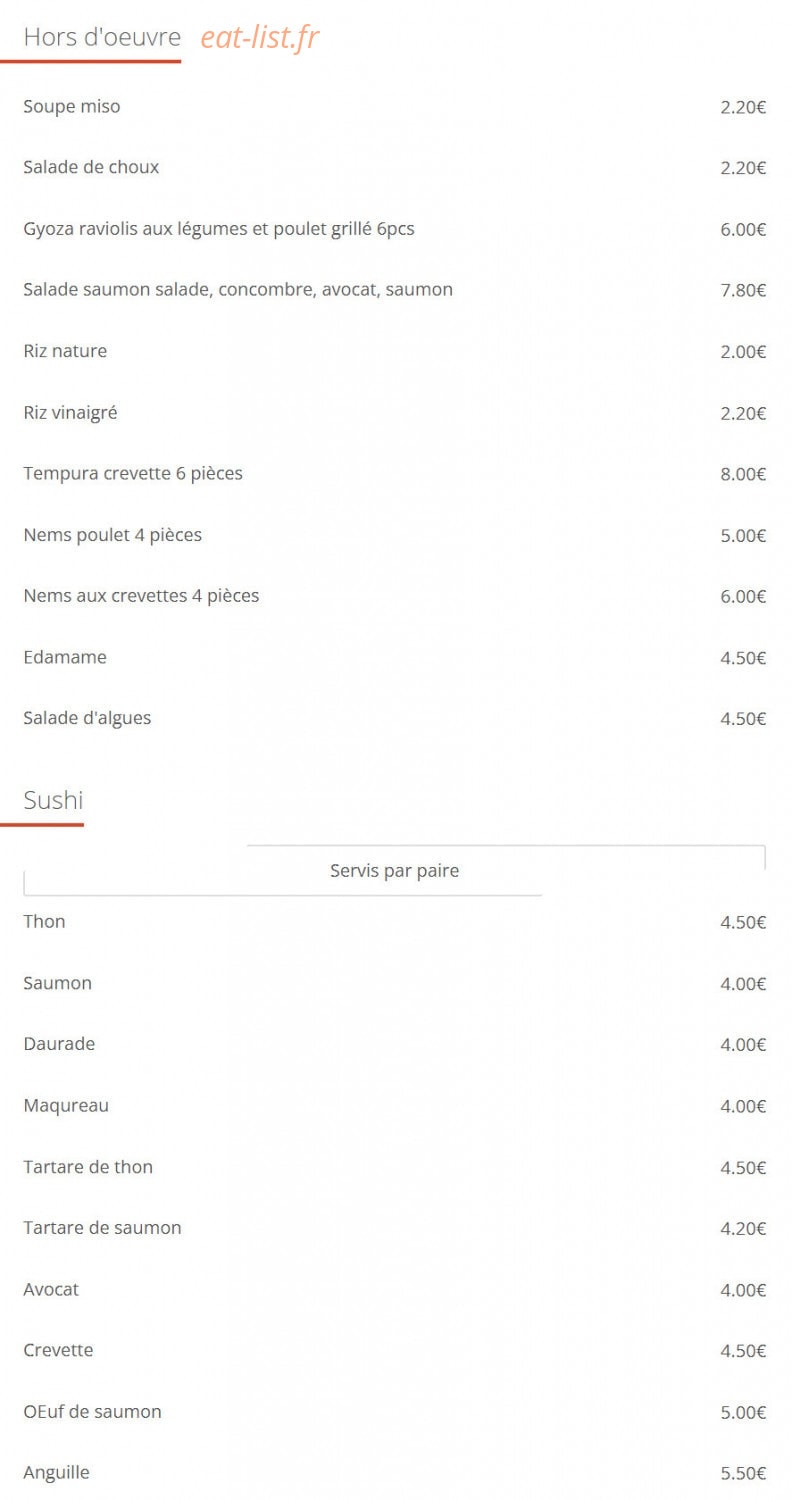Click the OEuf de saumon 5.00€ price

[x=743, y=1413]
